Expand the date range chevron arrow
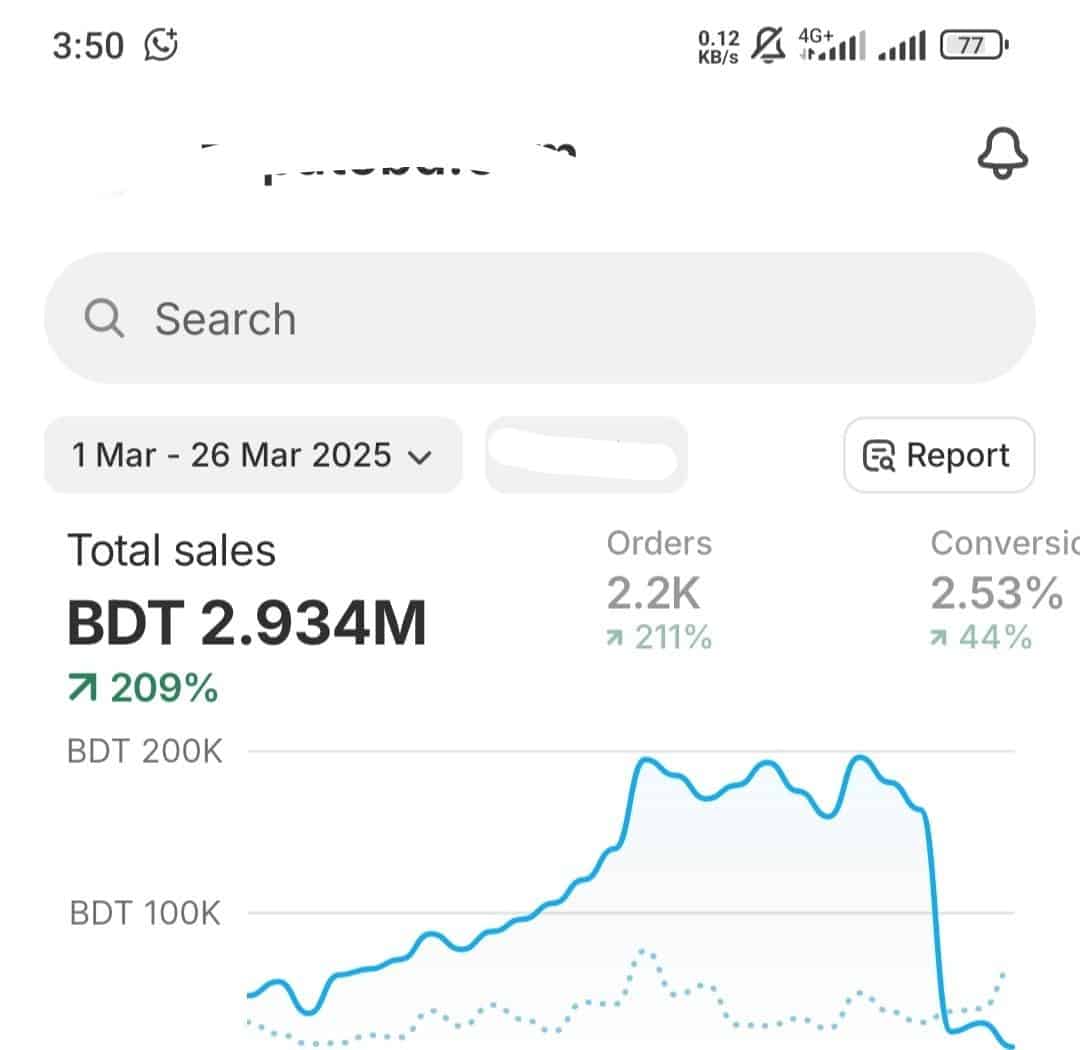The height and width of the screenshot is (1050, 1080). coord(419,457)
